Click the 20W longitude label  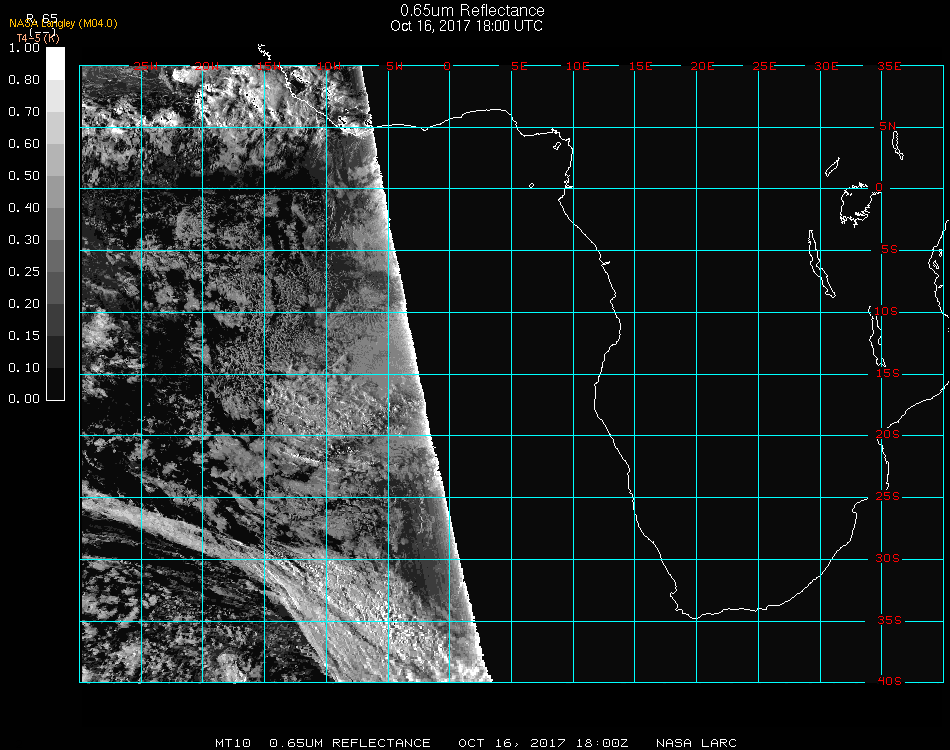point(207,66)
